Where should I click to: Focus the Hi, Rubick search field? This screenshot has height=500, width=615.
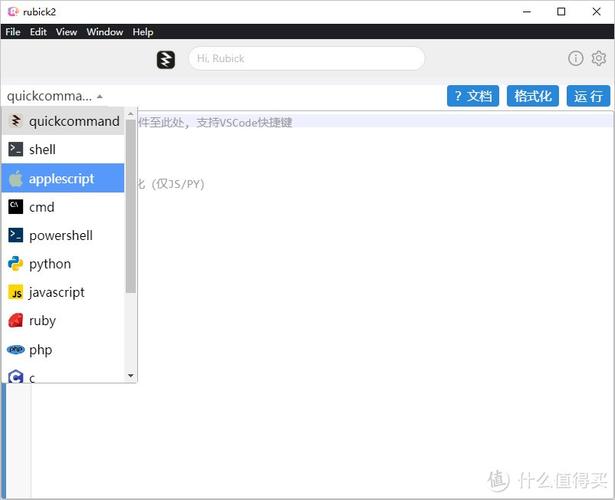coord(306,58)
